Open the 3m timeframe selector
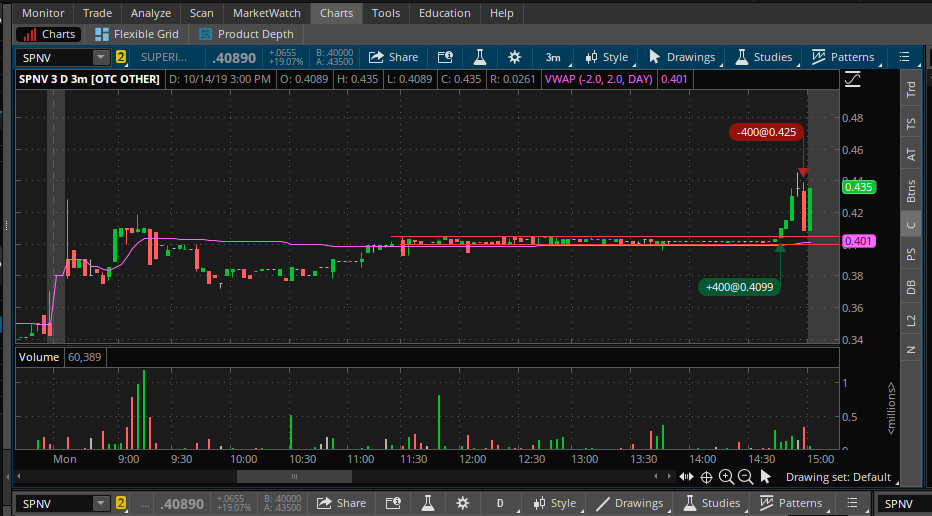 [554, 58]
